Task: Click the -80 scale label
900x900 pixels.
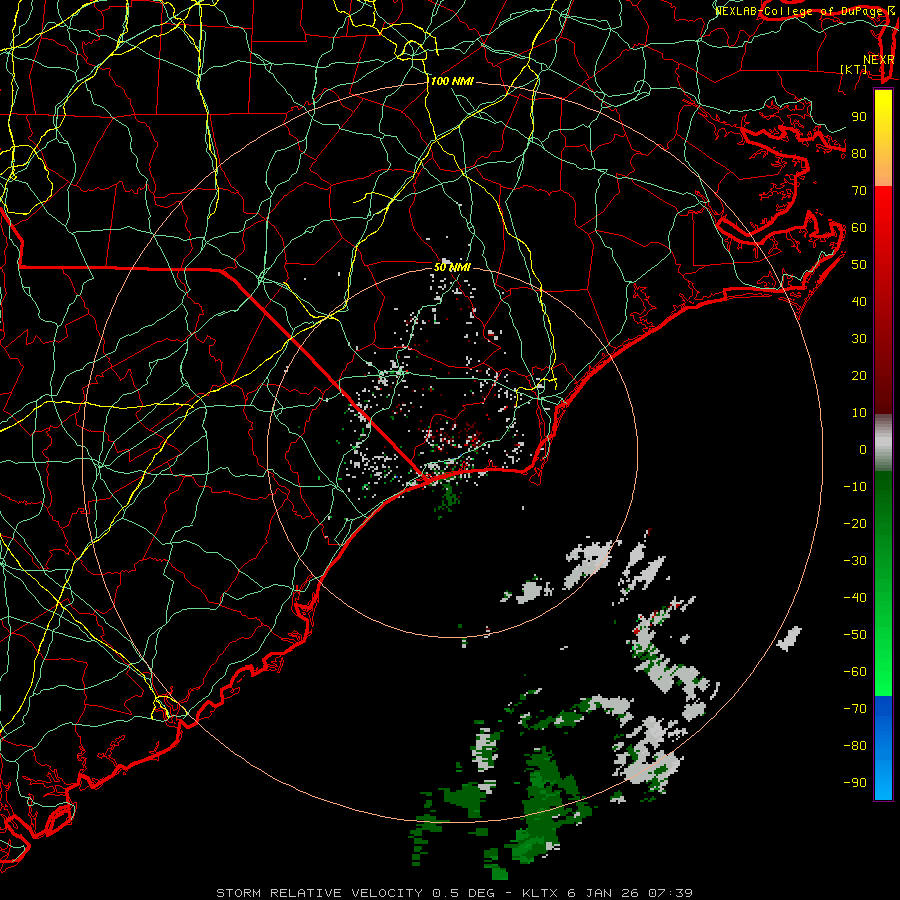Action: (855, 746)
